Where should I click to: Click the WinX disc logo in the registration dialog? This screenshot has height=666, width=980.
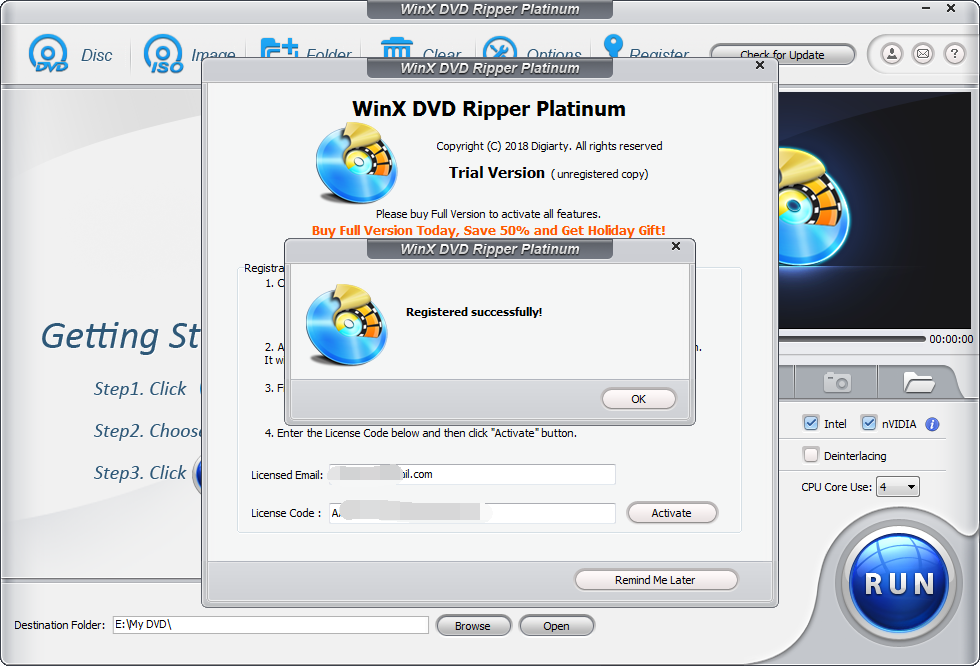click(x=356, y=164)
